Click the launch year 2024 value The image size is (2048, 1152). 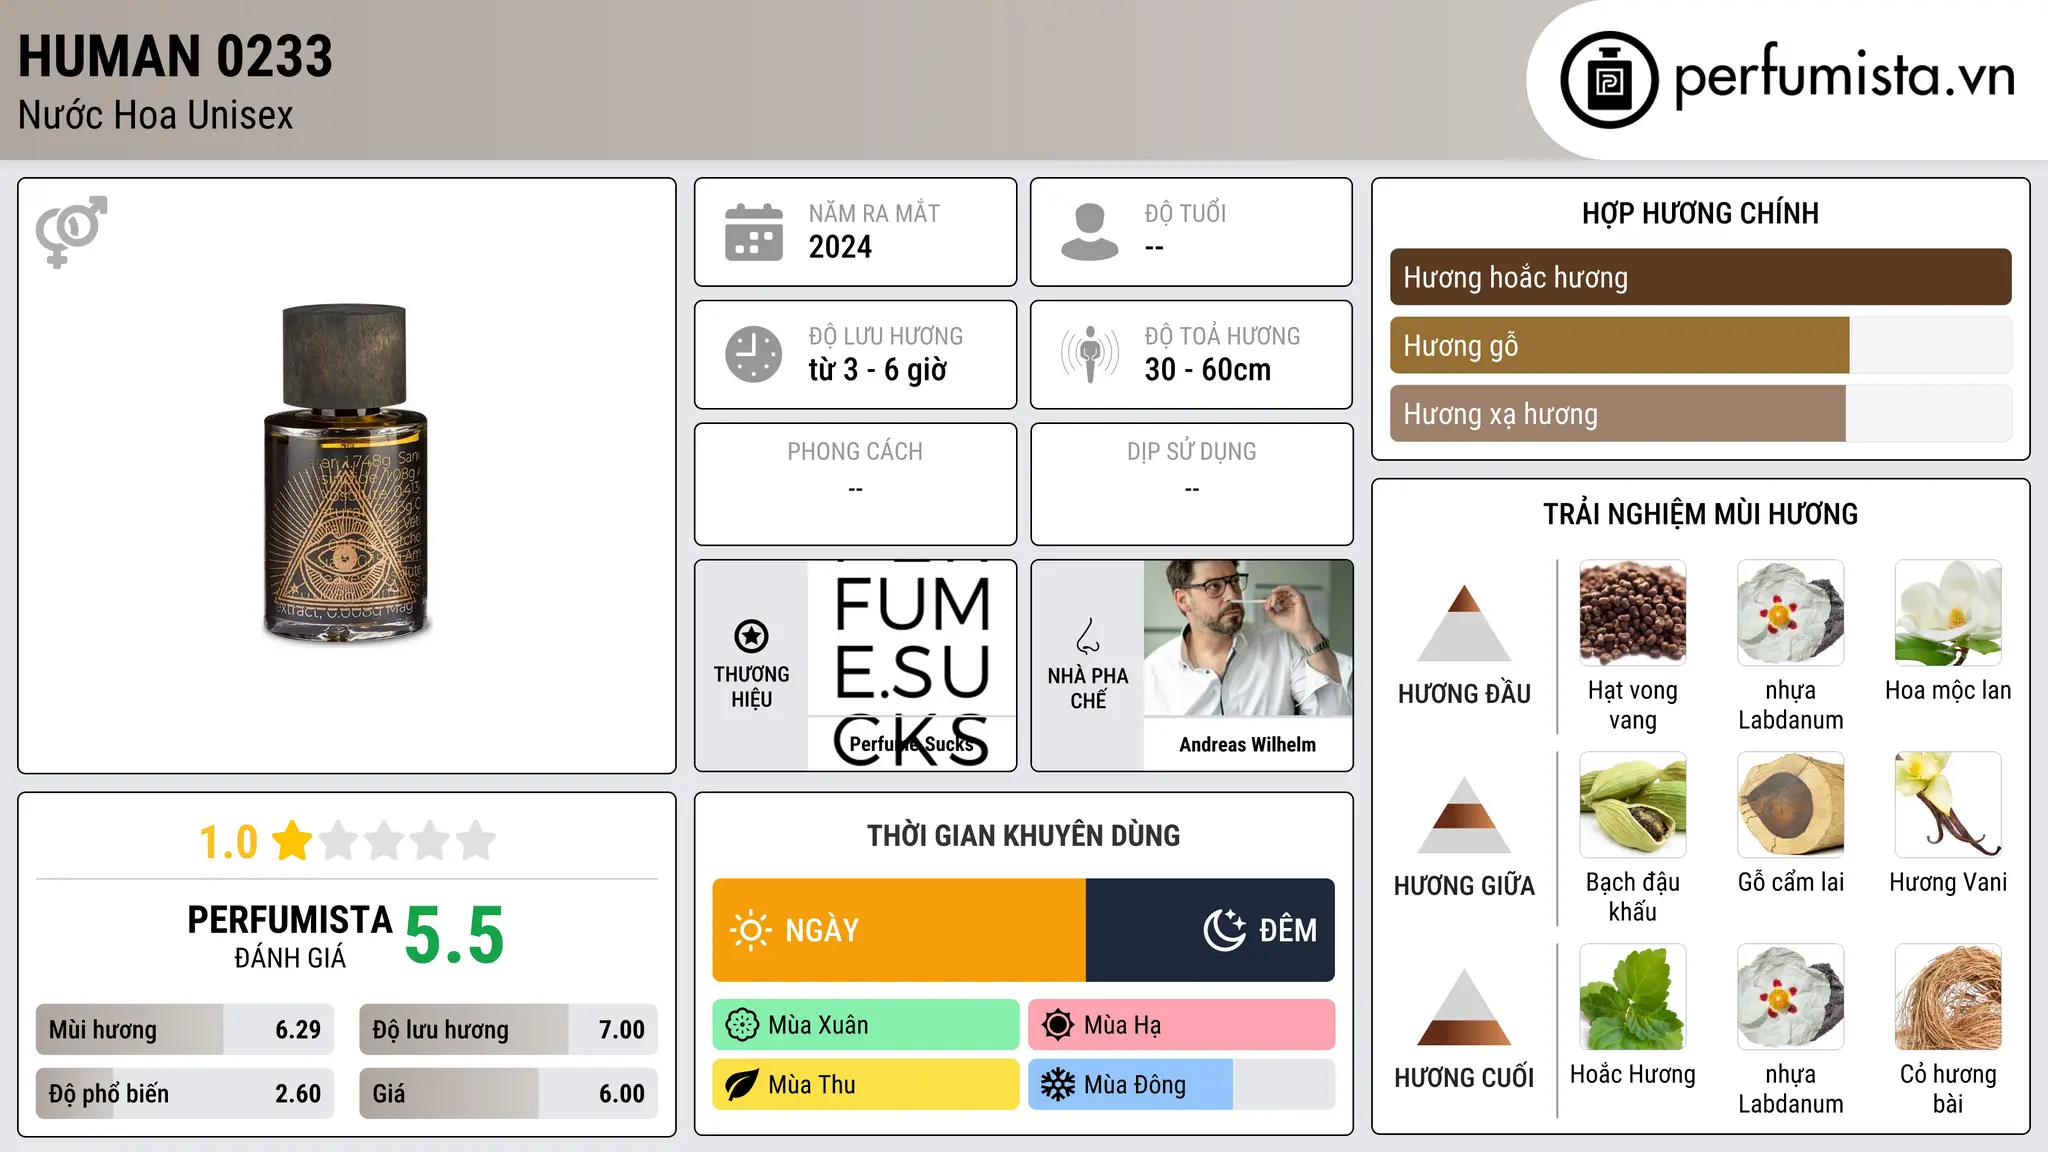(x=840, y=246)
